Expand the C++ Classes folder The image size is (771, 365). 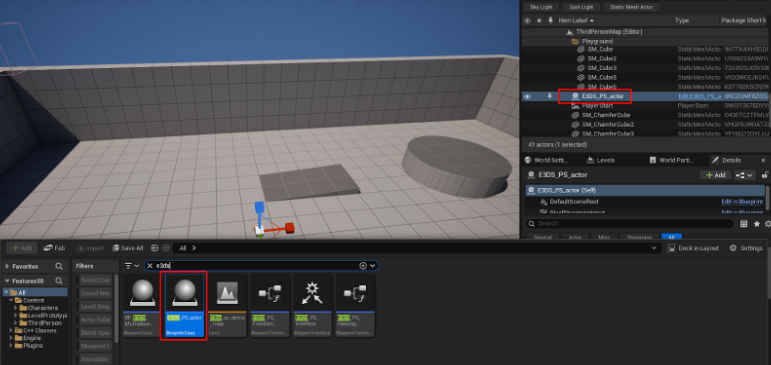click(x=11, y=331)
